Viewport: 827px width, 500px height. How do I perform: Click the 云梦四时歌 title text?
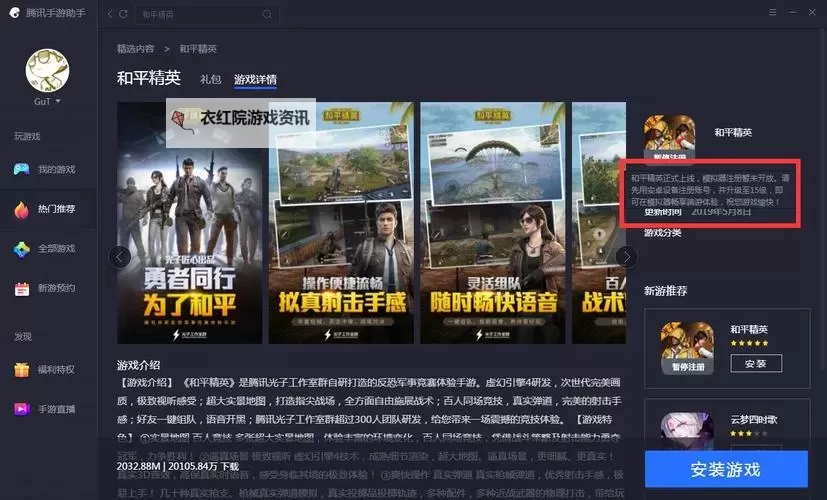pos(754,420)
